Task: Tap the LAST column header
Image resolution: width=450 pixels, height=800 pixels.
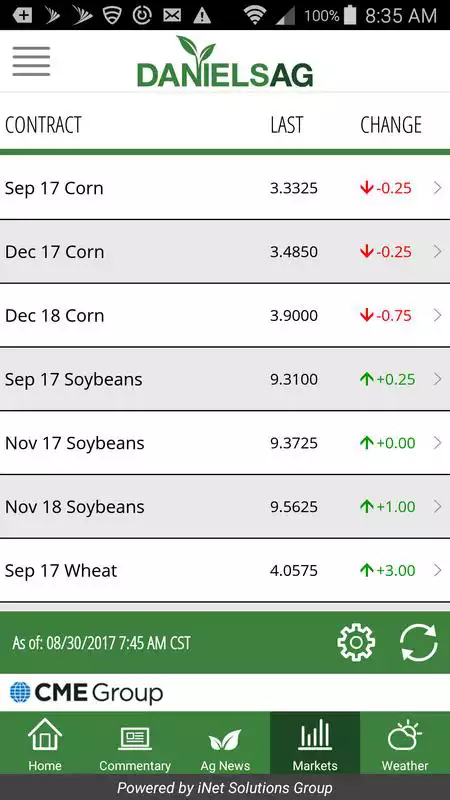Action: click(287, 125)
